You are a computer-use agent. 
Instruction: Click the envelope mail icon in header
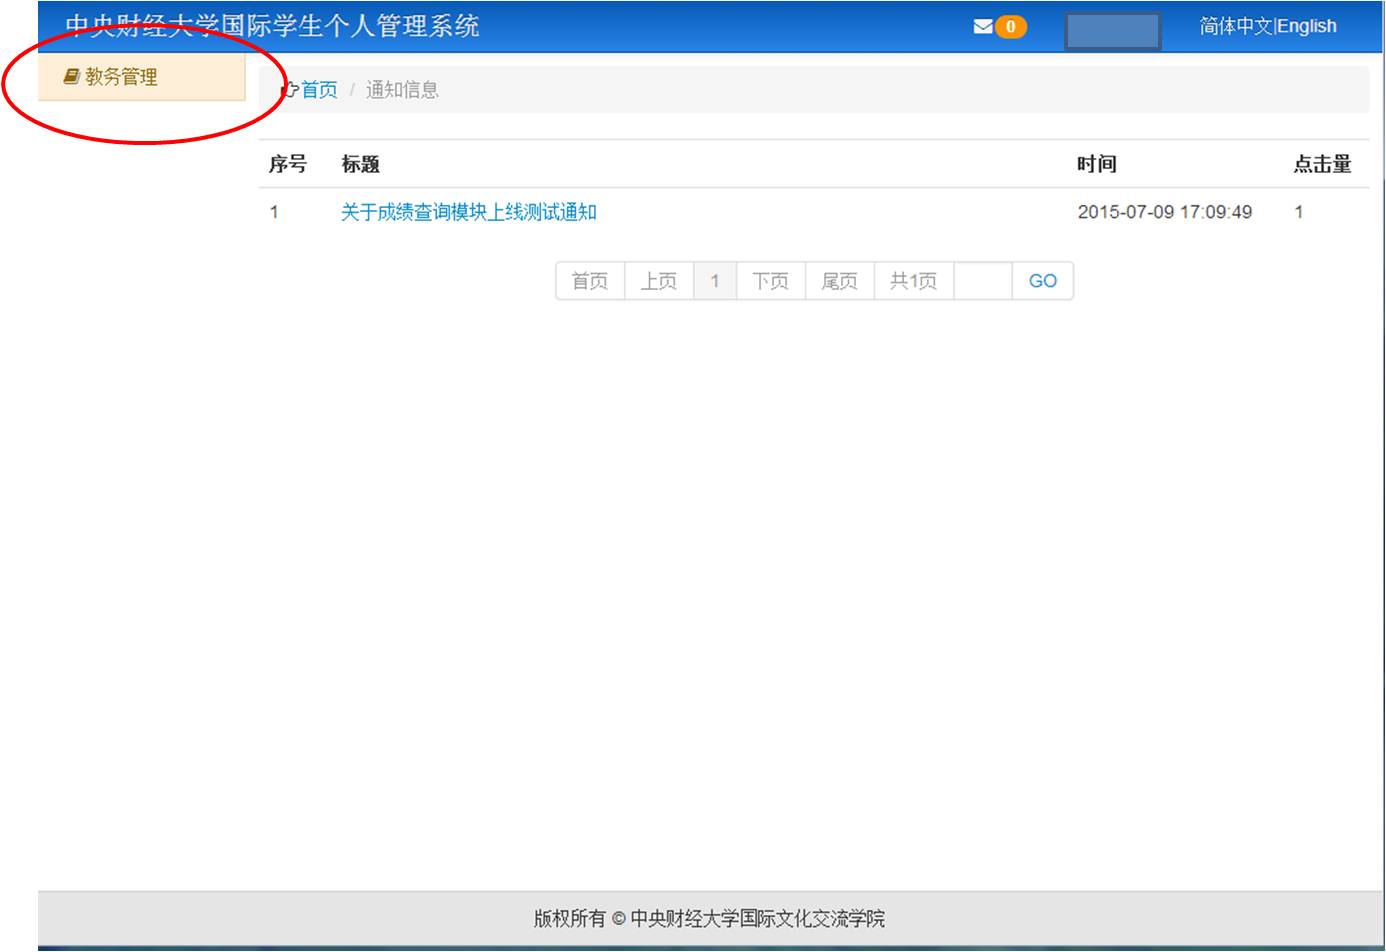(x=983, y=27)
